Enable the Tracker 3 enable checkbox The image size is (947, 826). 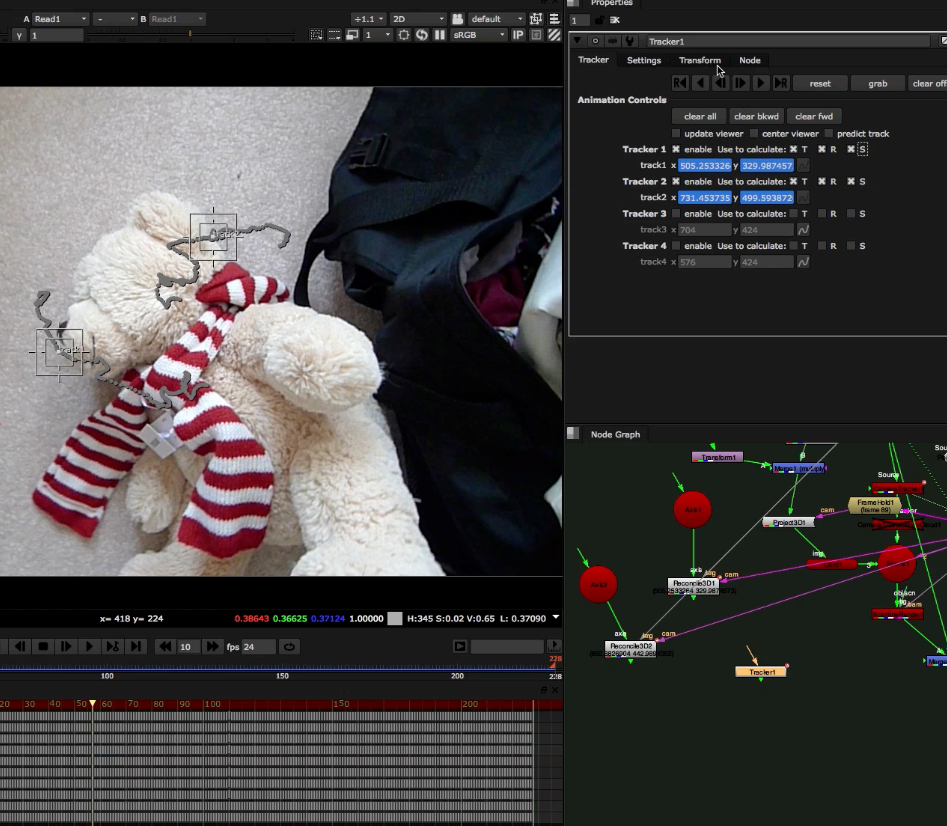click(x=676, y=214)
